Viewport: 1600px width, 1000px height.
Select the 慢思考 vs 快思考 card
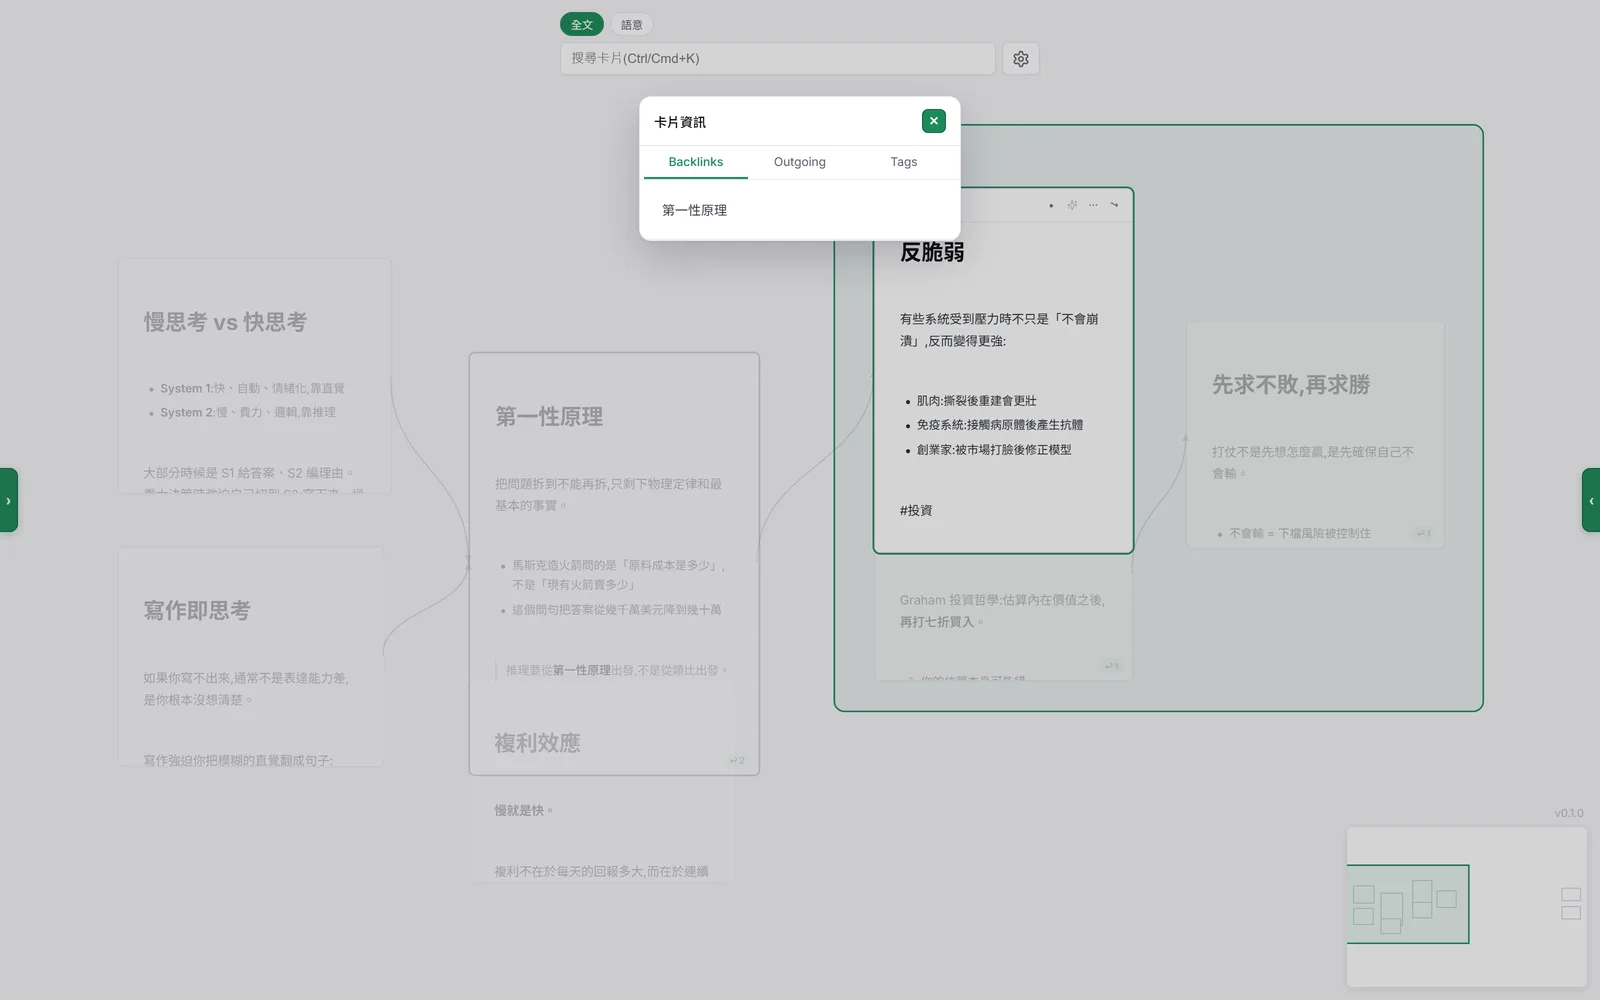point(254,376)
